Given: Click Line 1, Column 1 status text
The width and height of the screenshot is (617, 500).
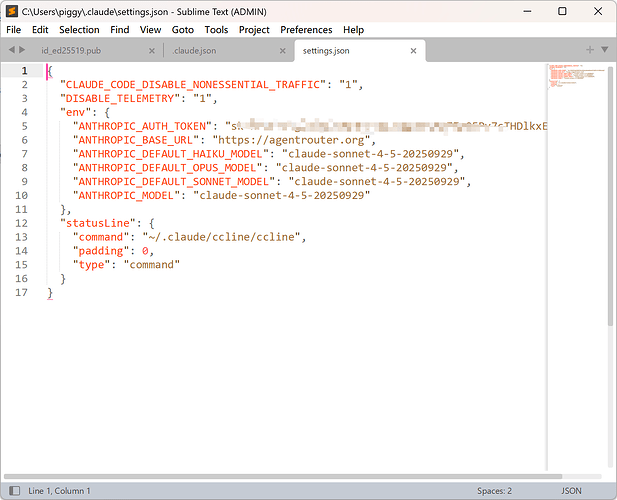Looking at the screenshot, I should point(59,491).
